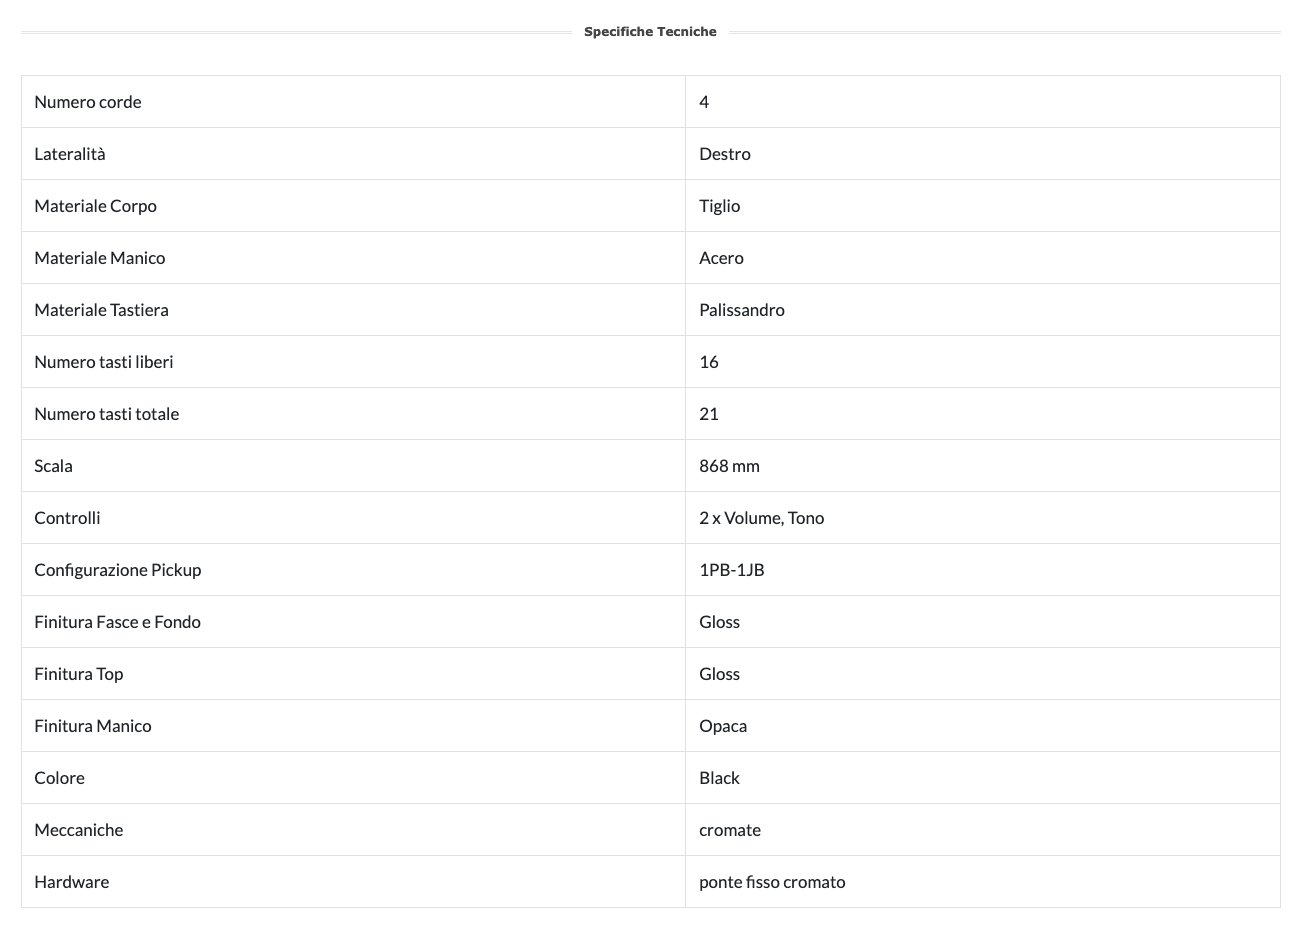Click the Numero tasti liberi label

click(104, 362)
